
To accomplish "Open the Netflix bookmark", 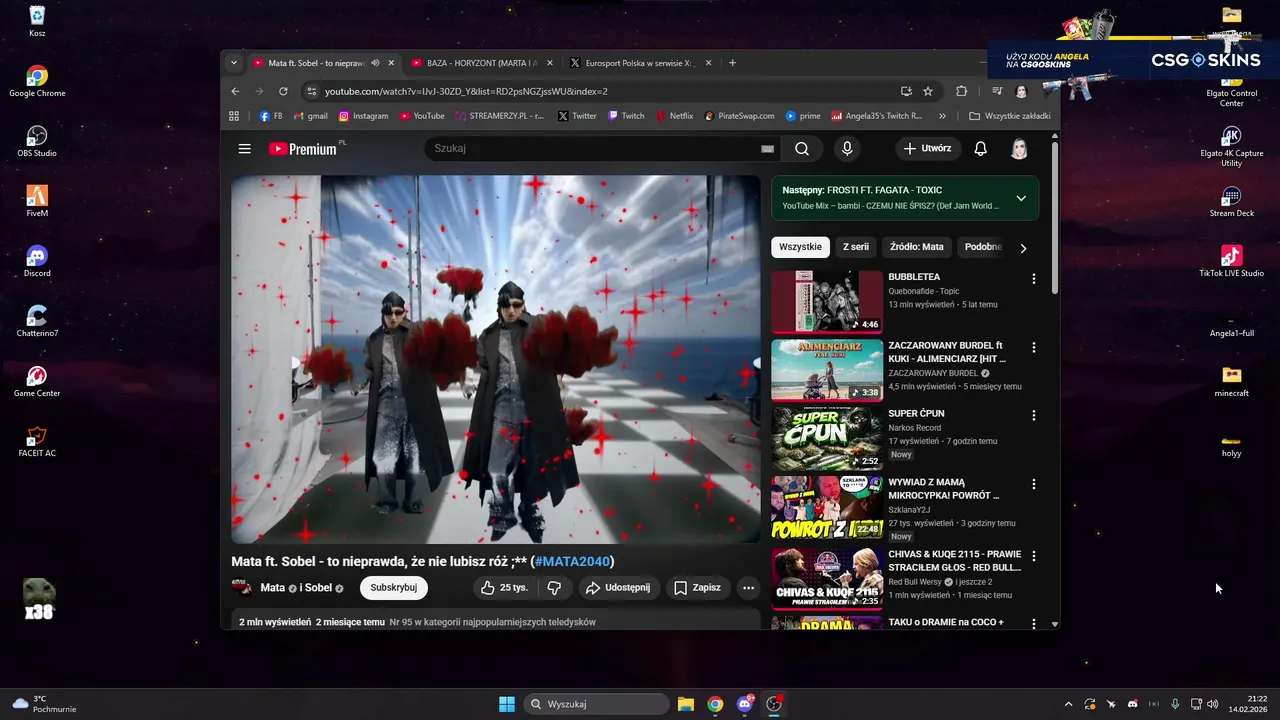I will coord(675,116).
